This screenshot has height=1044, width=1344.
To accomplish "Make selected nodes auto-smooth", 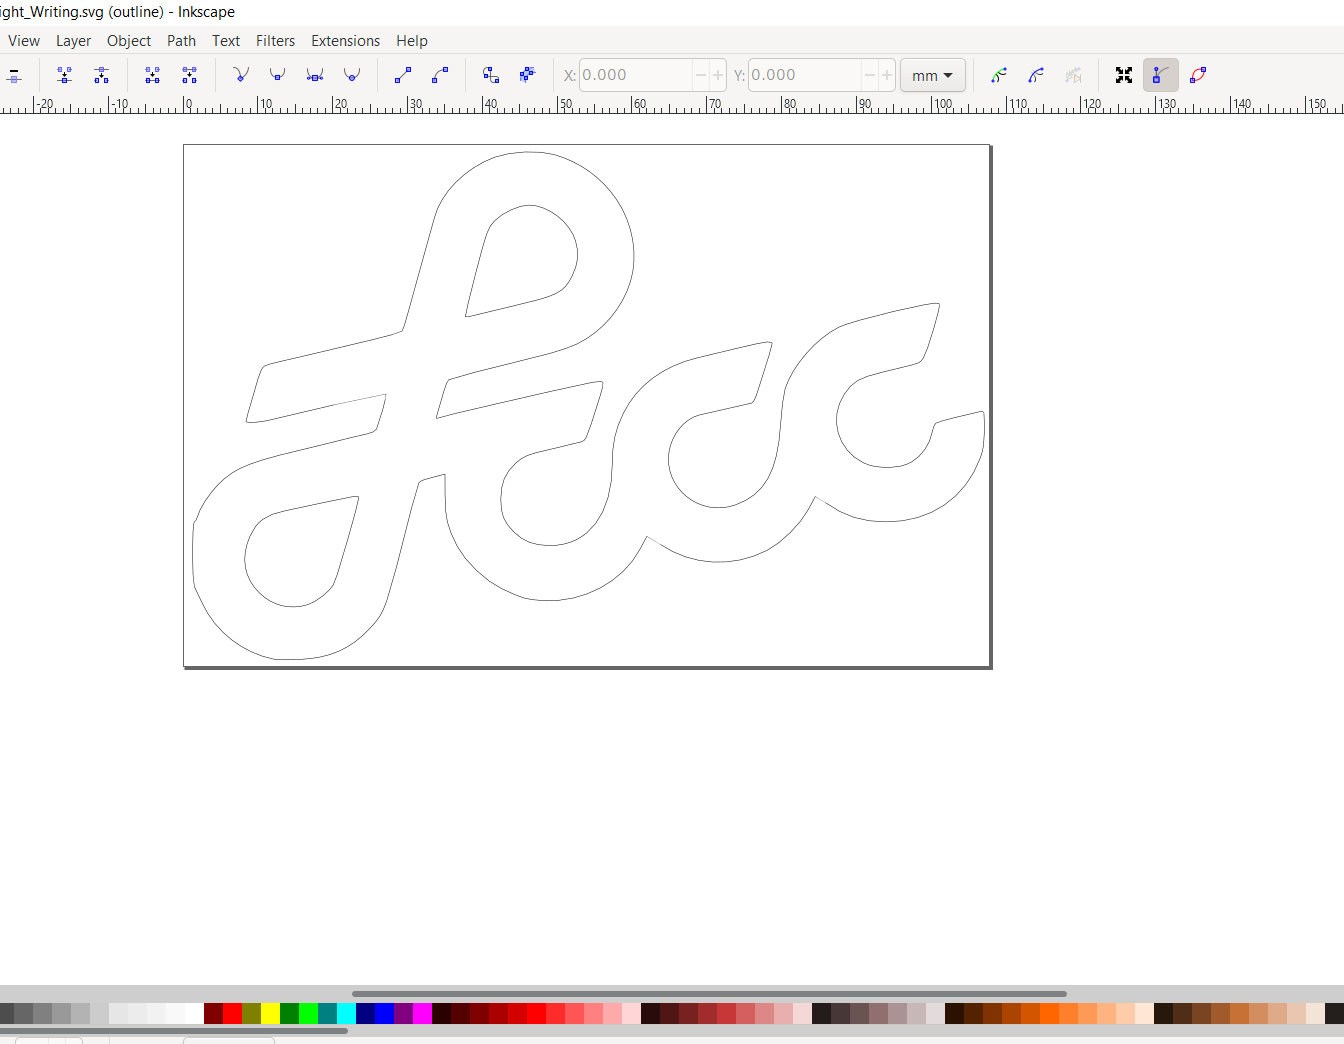I will pos(351,75).
